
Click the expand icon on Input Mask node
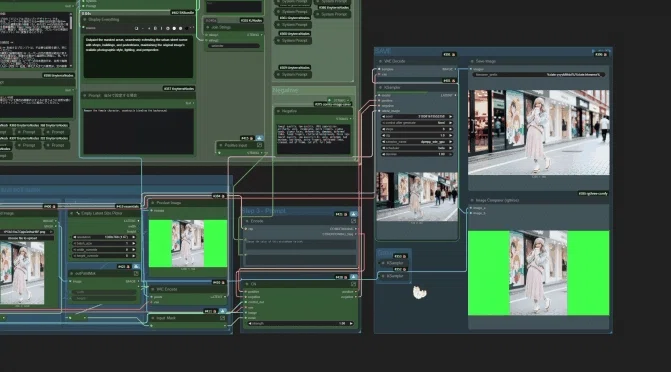[x=222, y=318]
